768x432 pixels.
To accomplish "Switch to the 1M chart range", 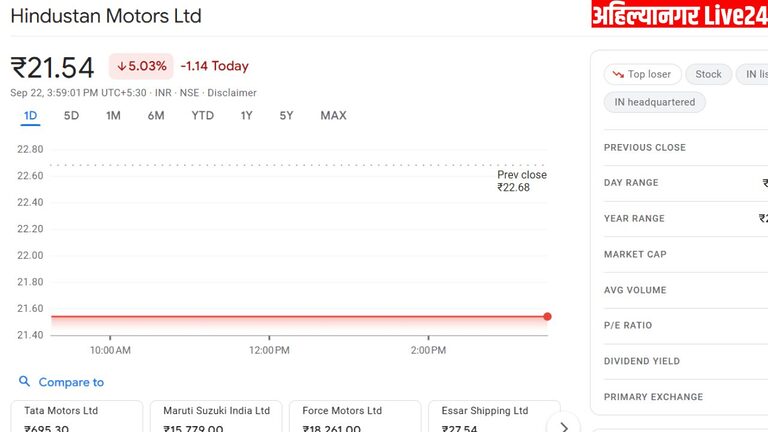I will pos(113,115).
